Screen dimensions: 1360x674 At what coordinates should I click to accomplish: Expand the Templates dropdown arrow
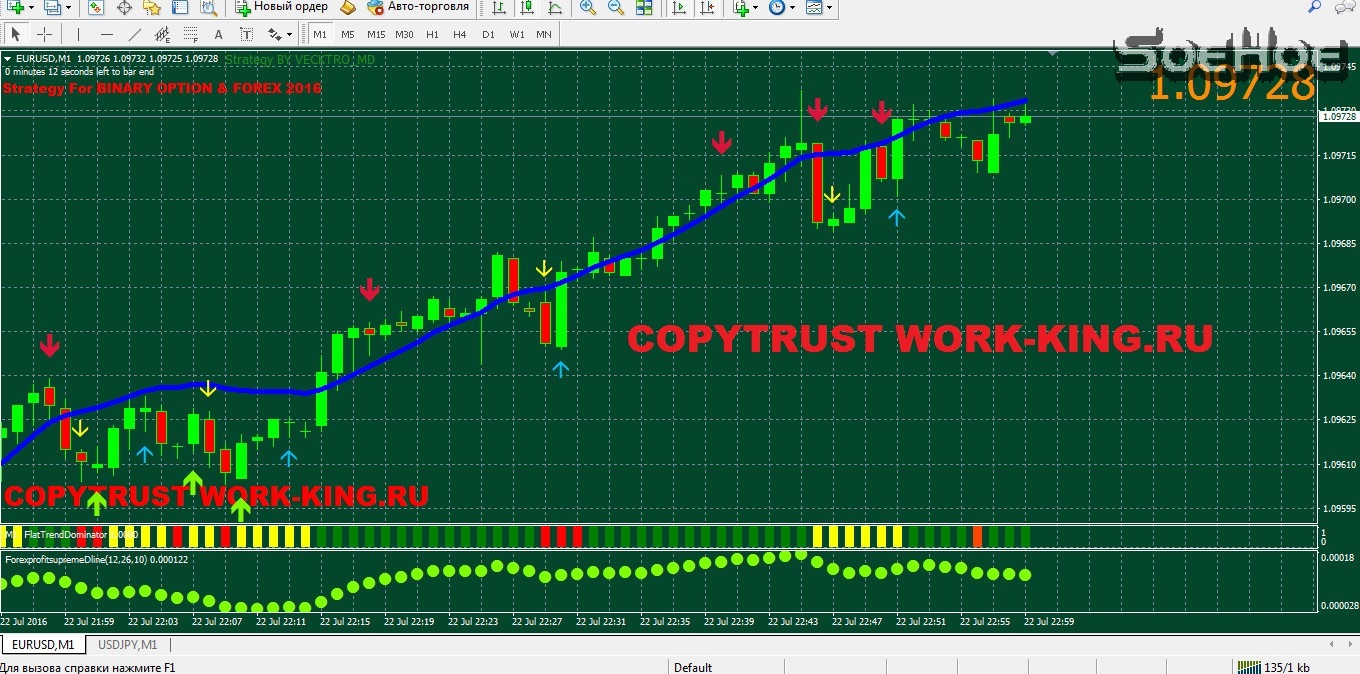[830, 8]
